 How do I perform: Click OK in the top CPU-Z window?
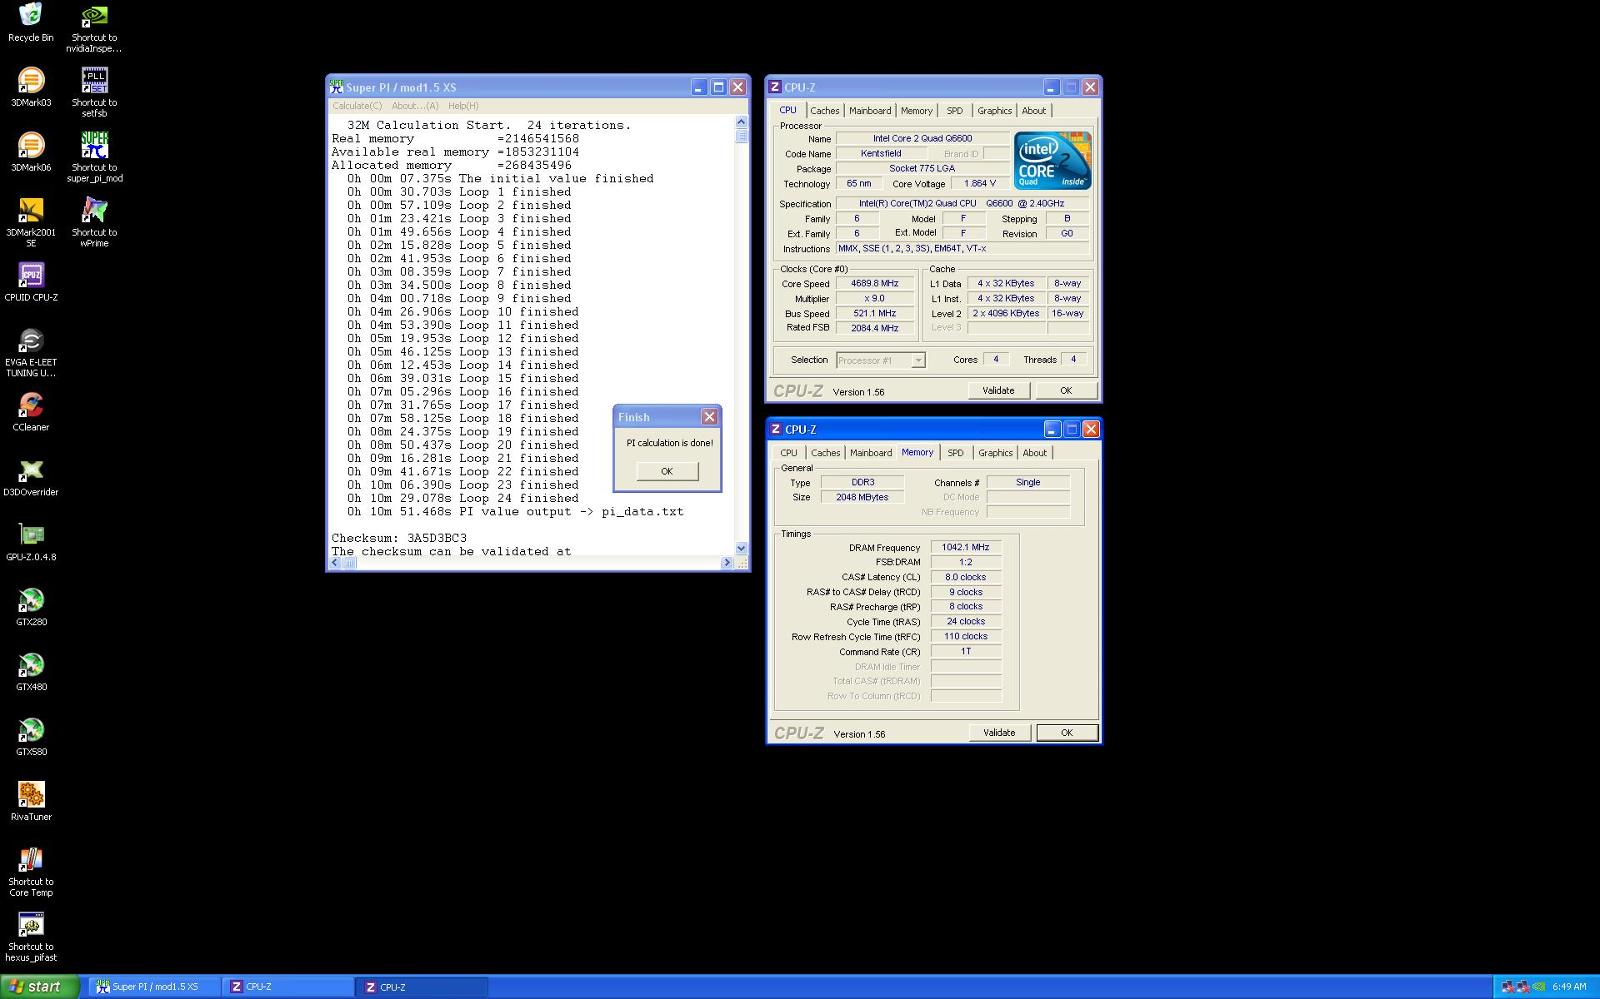(x=1066, y=391)
